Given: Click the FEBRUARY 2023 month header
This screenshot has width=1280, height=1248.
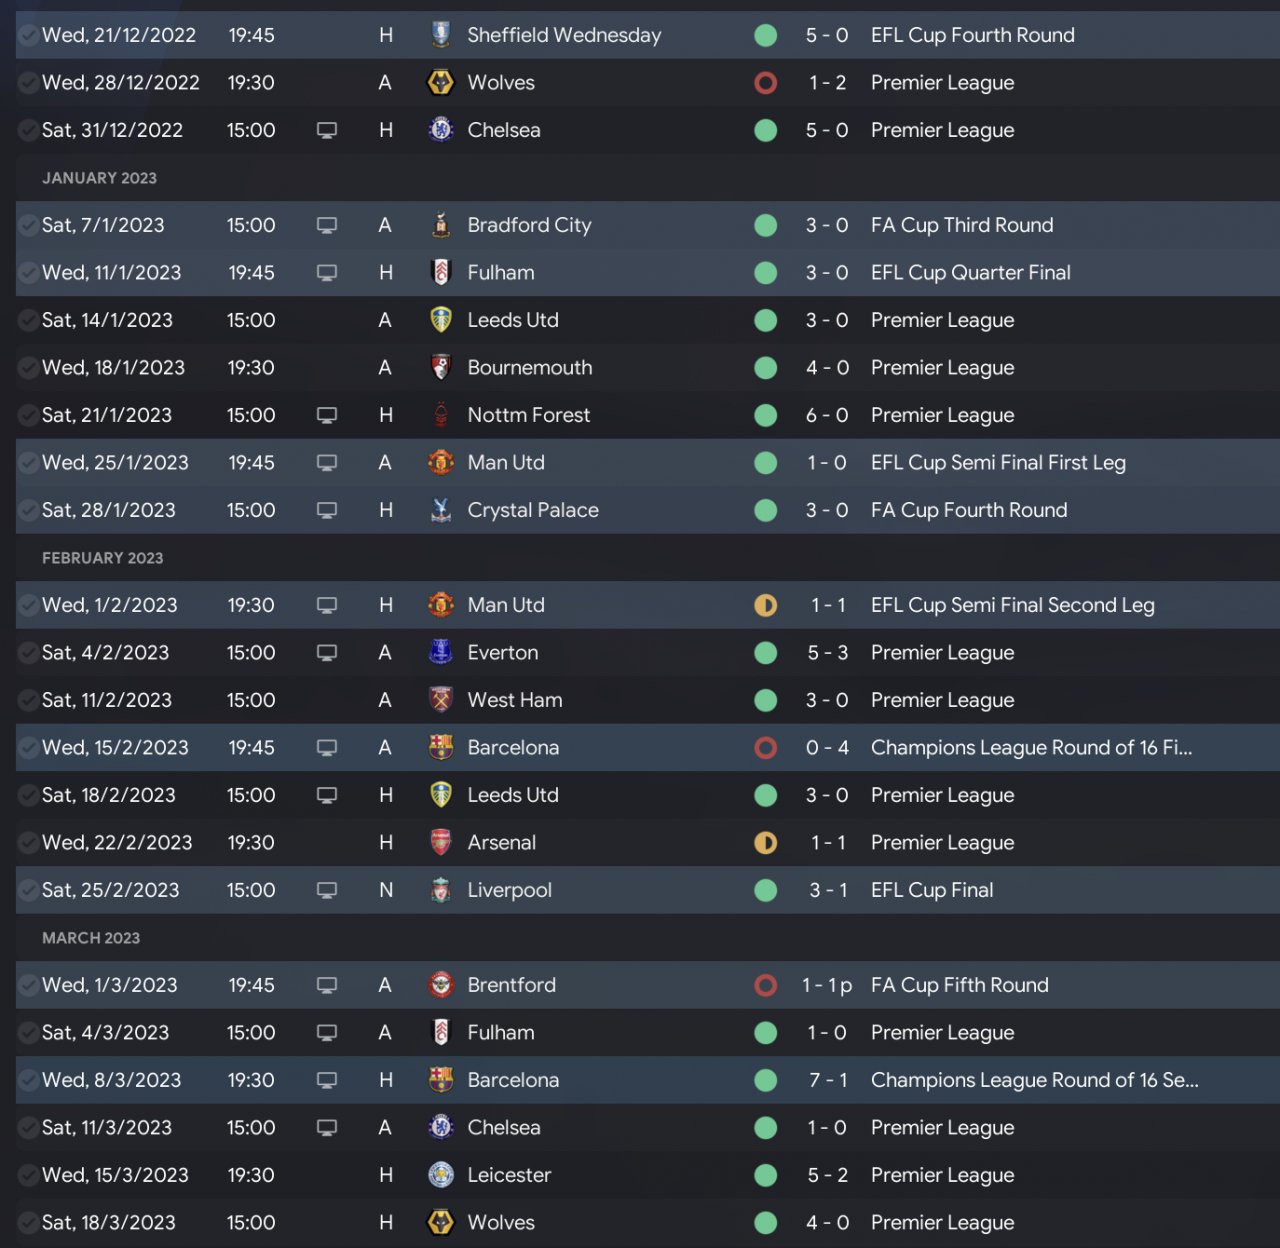Looking at the screenshot, I should [102, 558].
